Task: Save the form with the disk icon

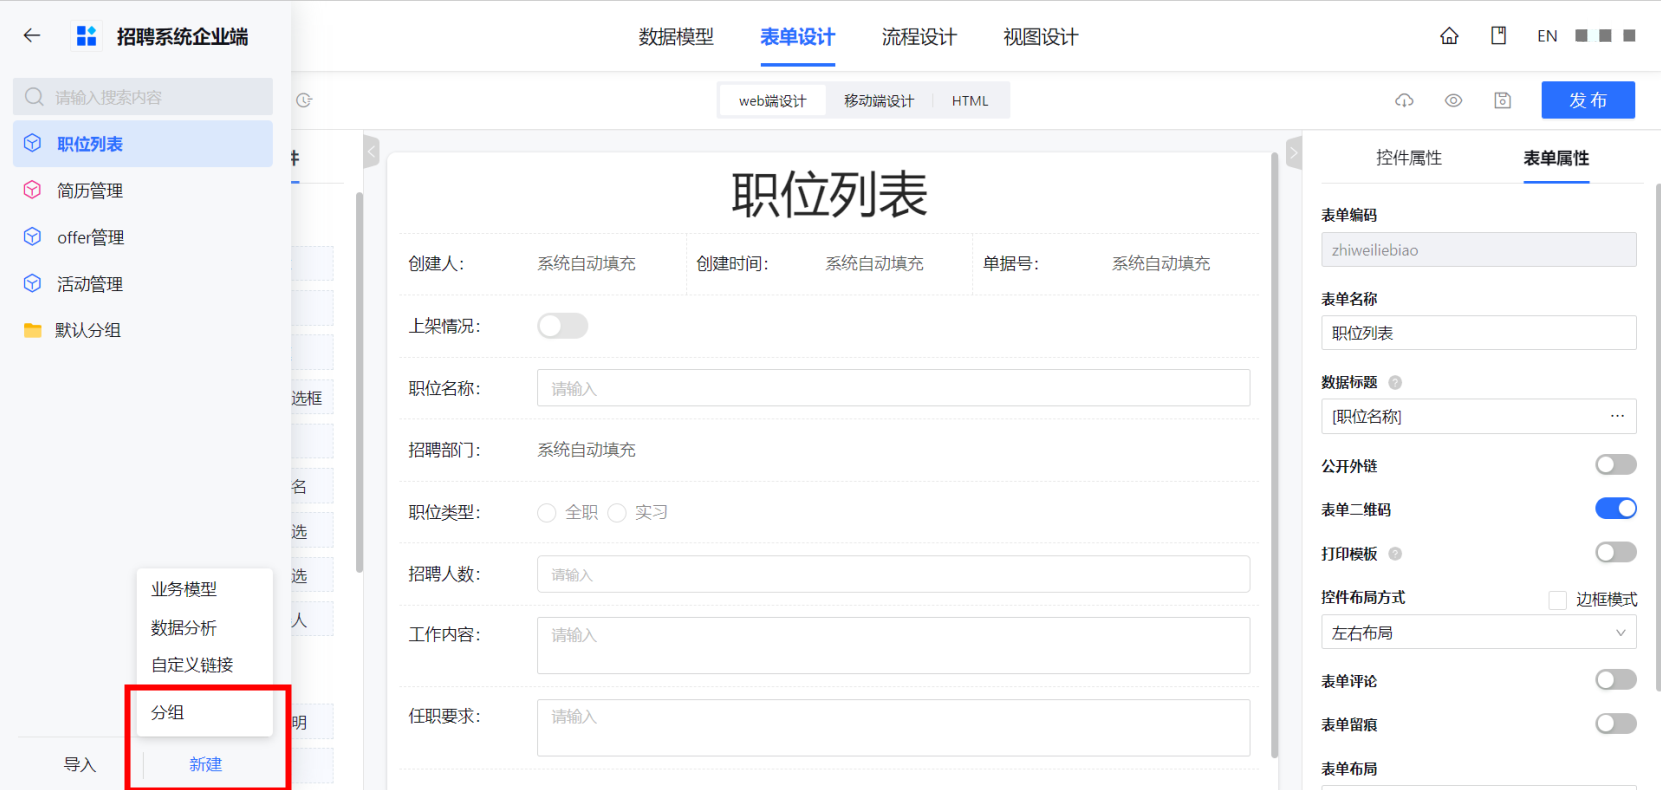Action: [1502, 100]
